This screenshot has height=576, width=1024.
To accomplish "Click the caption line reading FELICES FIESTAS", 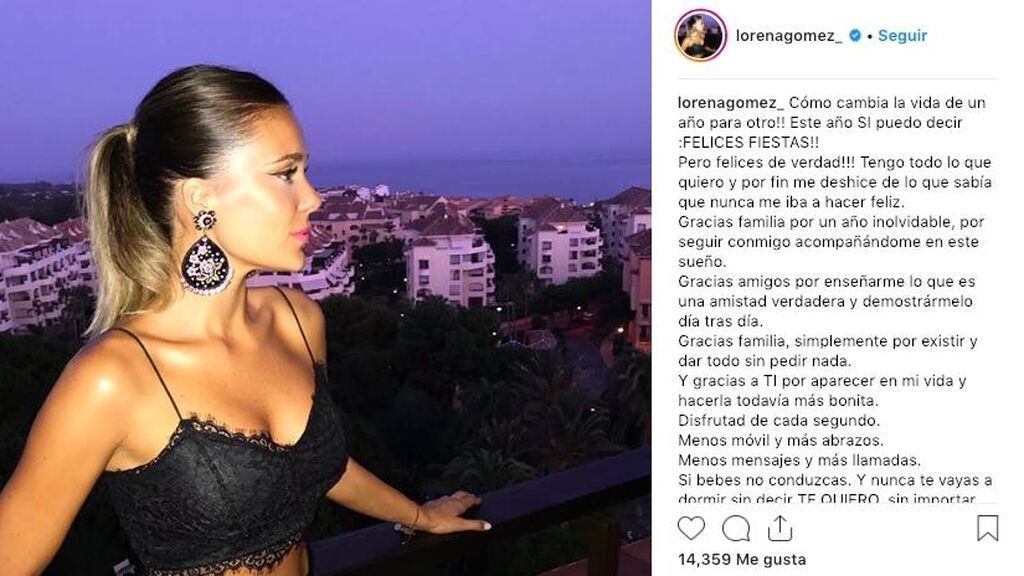I will click(x=748, y=142).
